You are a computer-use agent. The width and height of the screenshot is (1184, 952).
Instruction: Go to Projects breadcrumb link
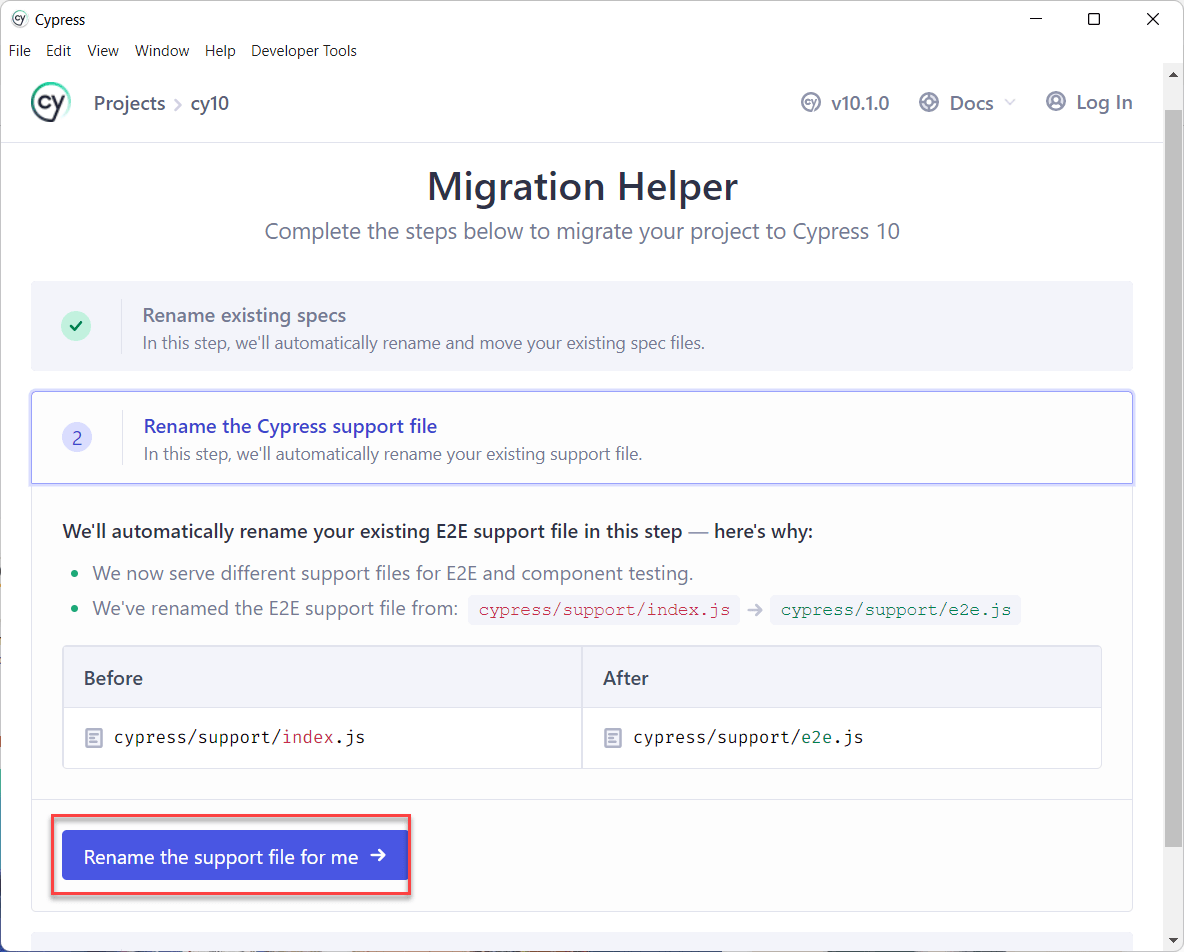pos(129,103)
